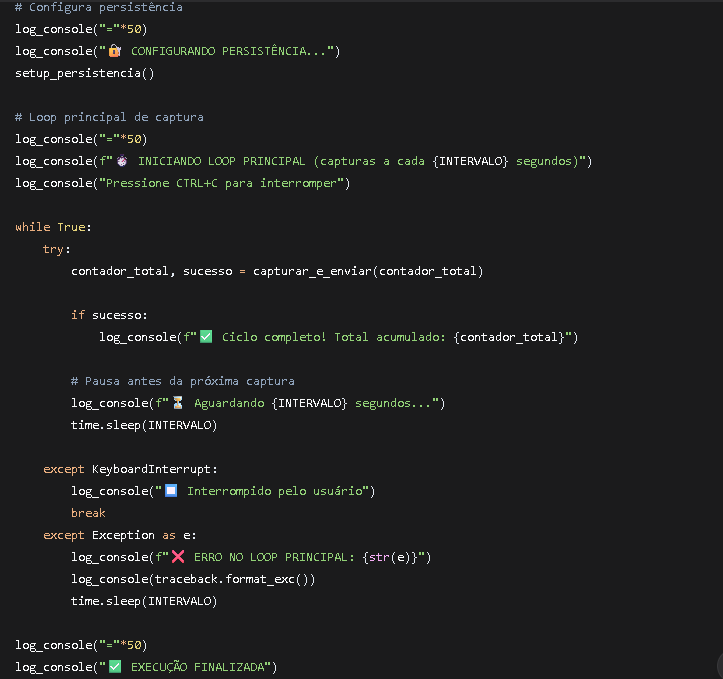This screenshot has height=679, width=723.
Task: Click the hourglass emoji before Aguardando
Action: click(x=178, y=403)
